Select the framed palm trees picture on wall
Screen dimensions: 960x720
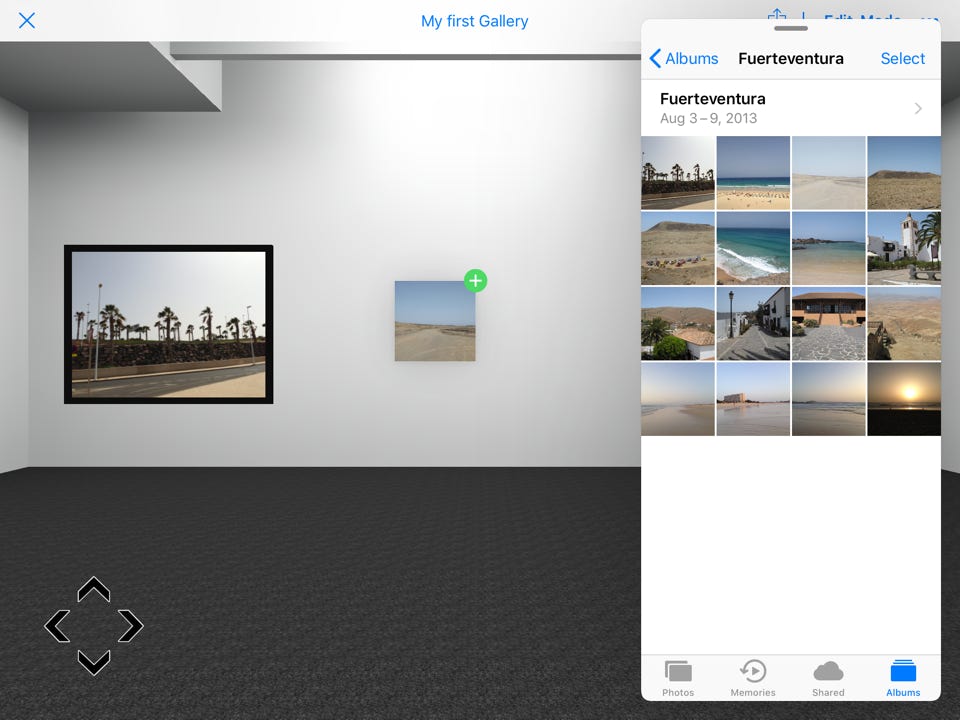[x=168, y=324]
